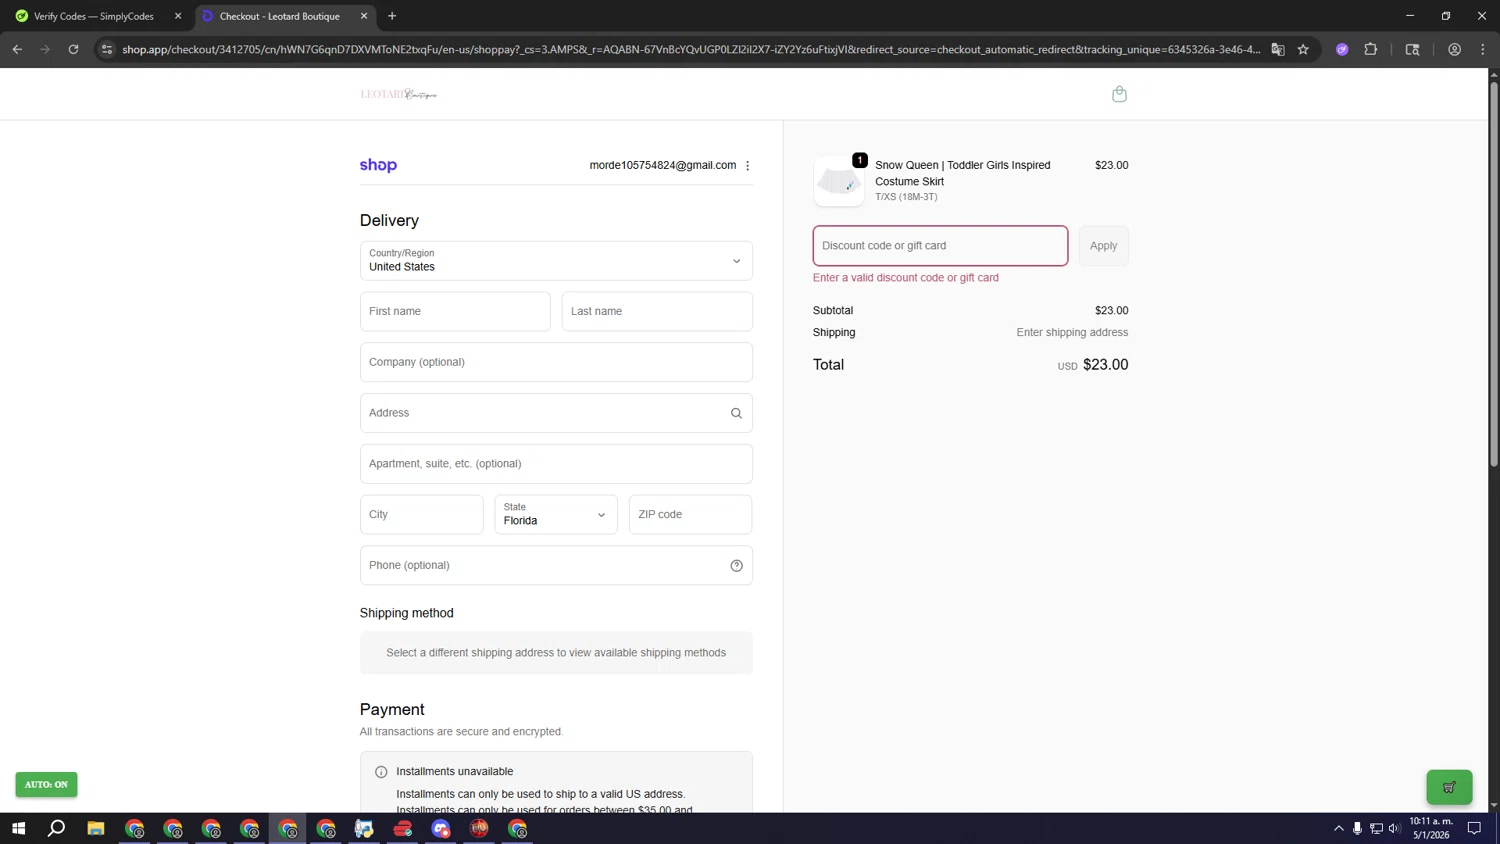Click the 'Installments unavailable' heading

pos(455,772)
